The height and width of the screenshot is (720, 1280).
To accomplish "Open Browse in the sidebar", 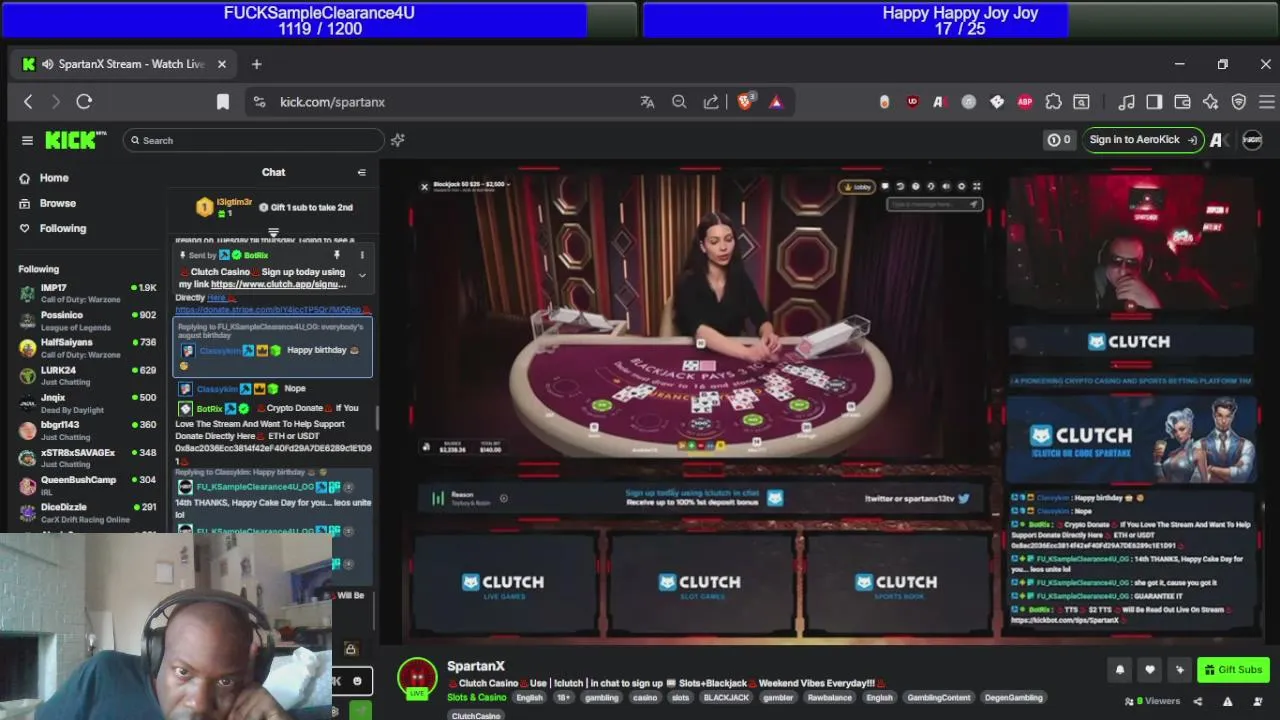I will coord(57,203).
